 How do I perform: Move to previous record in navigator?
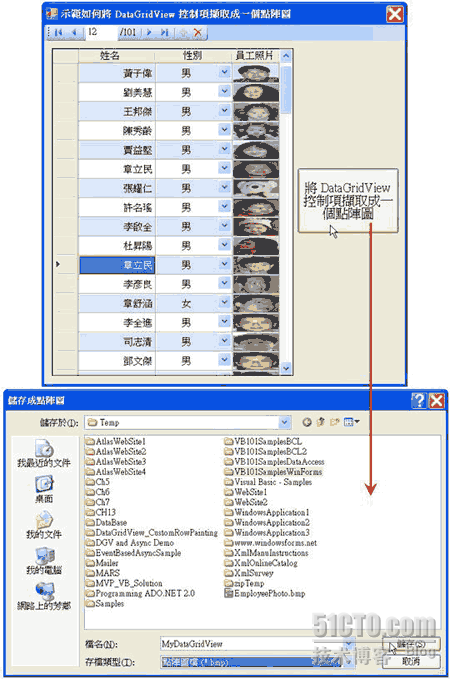pos(74,32)
